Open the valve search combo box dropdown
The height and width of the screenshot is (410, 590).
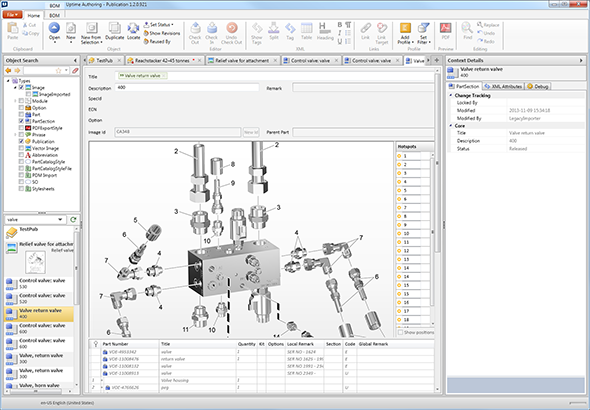[60, 219]
